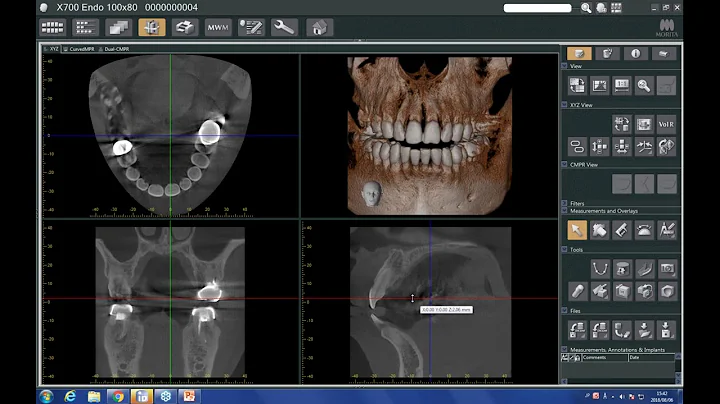
Task: Click the axes alignment icon in XYZ View
Action: click(x=644, y=147)
